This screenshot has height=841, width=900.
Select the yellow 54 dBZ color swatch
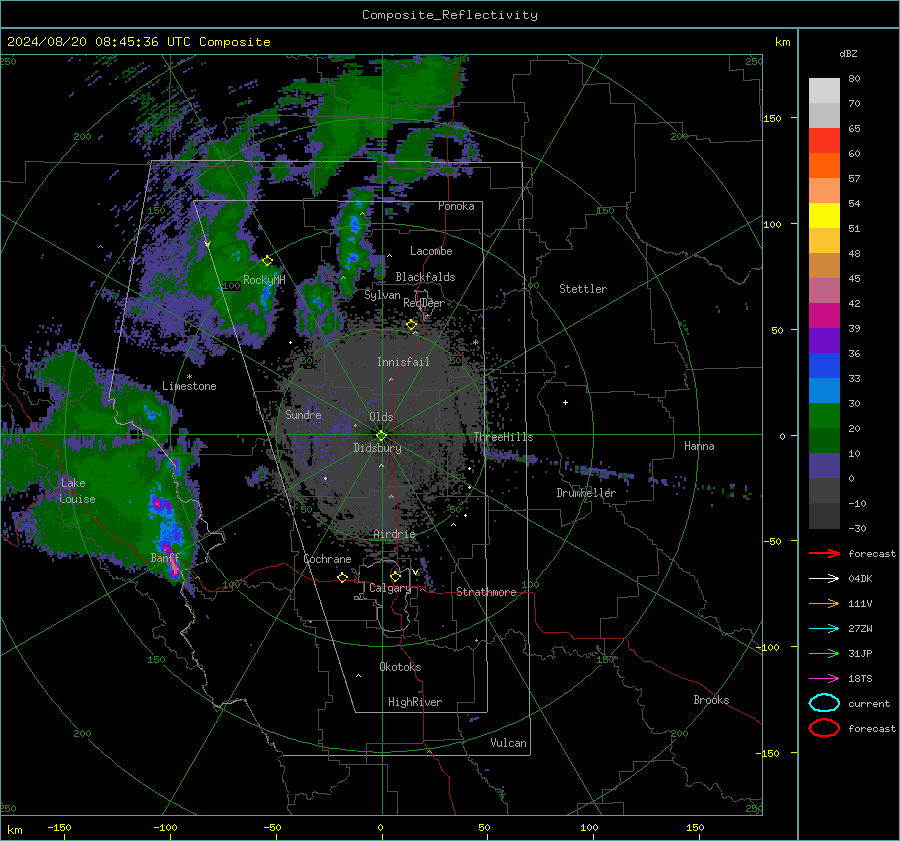(824, 216)
